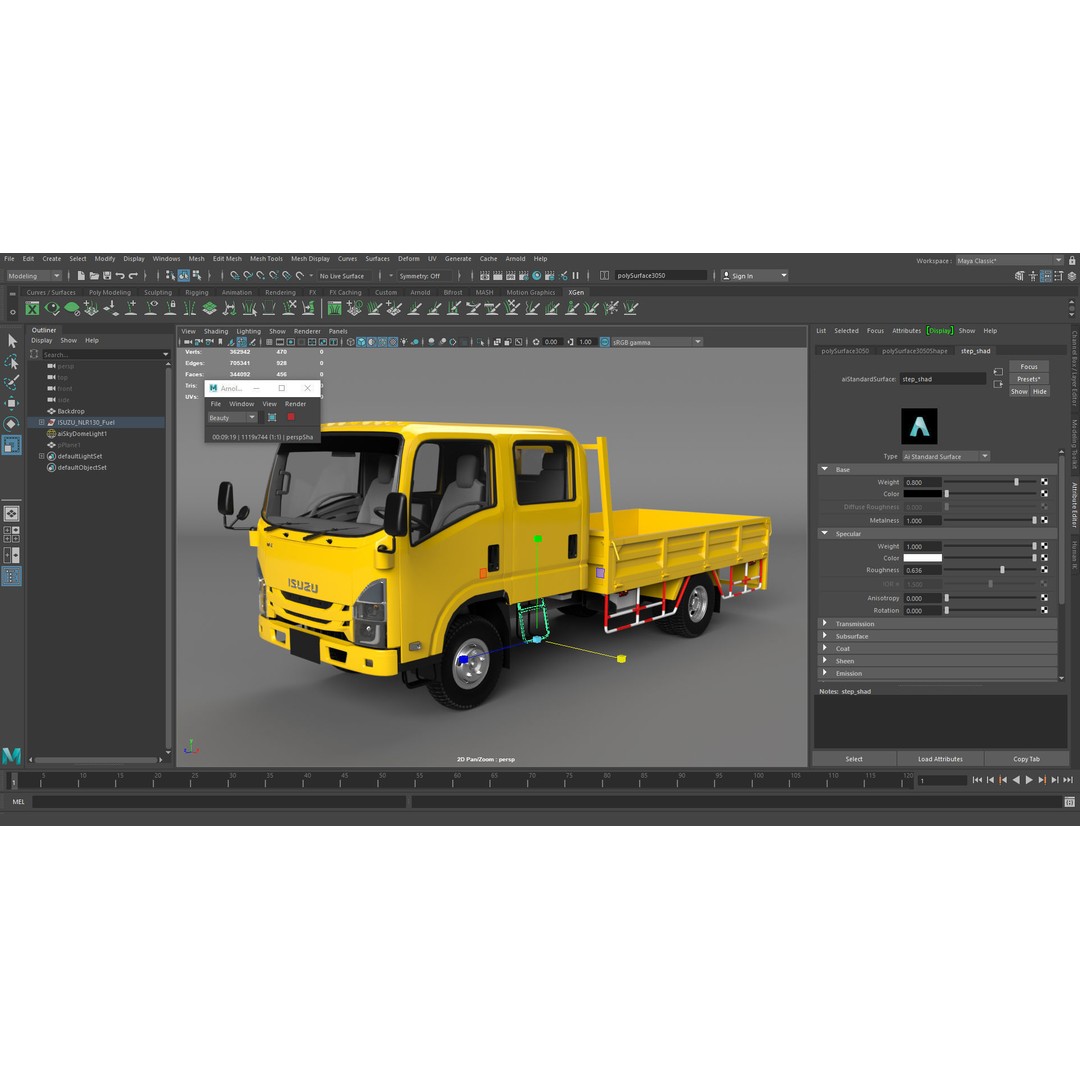The image size is (1080, 1080).
Task: Click the HumanIK character icon at top right
Action: 1032,276
